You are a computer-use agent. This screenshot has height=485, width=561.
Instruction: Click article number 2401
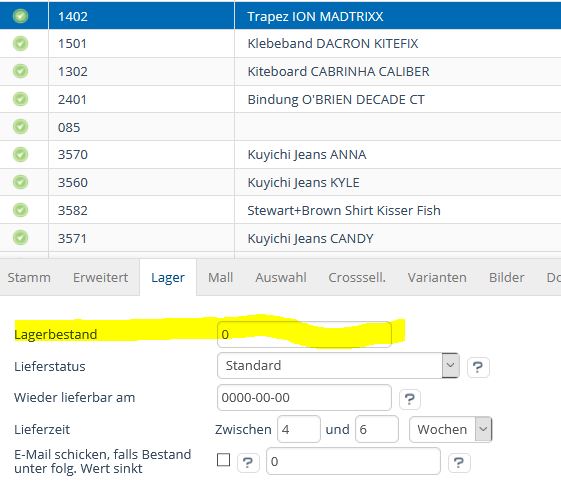click(x=72, y=99)
